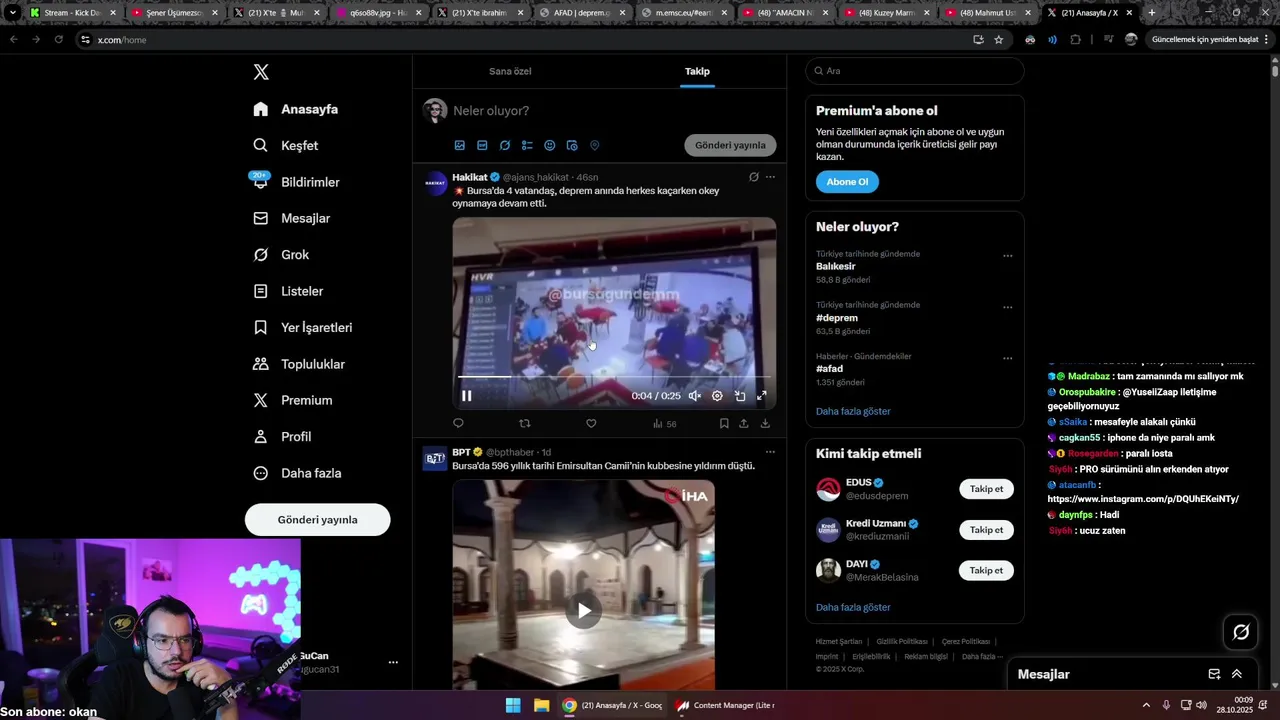Download the Hakikat post video
Image resolution: width=1280 pixels, height=720 pixels.
[765, 424]
